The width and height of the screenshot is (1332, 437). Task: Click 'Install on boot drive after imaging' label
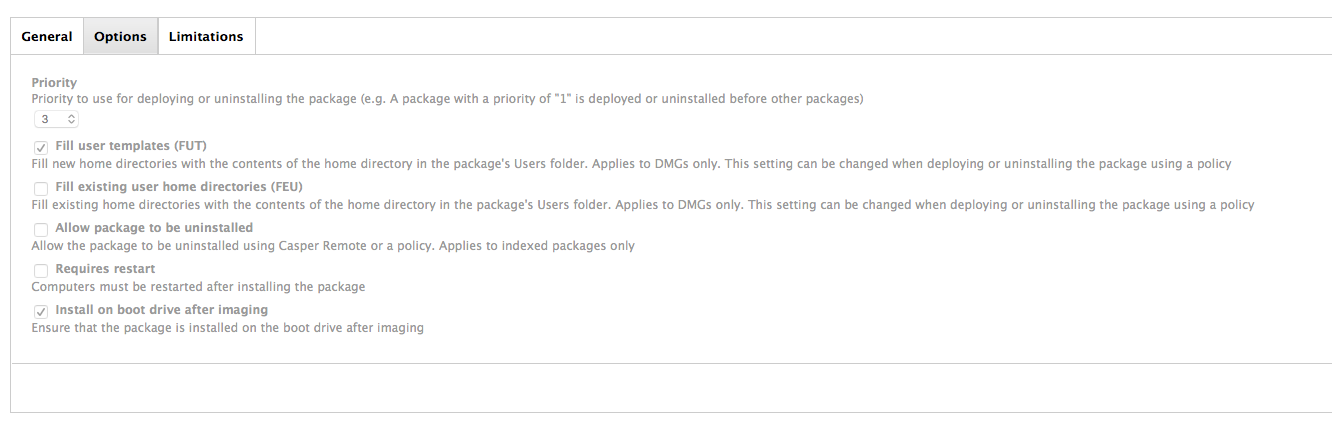point(162,310)
